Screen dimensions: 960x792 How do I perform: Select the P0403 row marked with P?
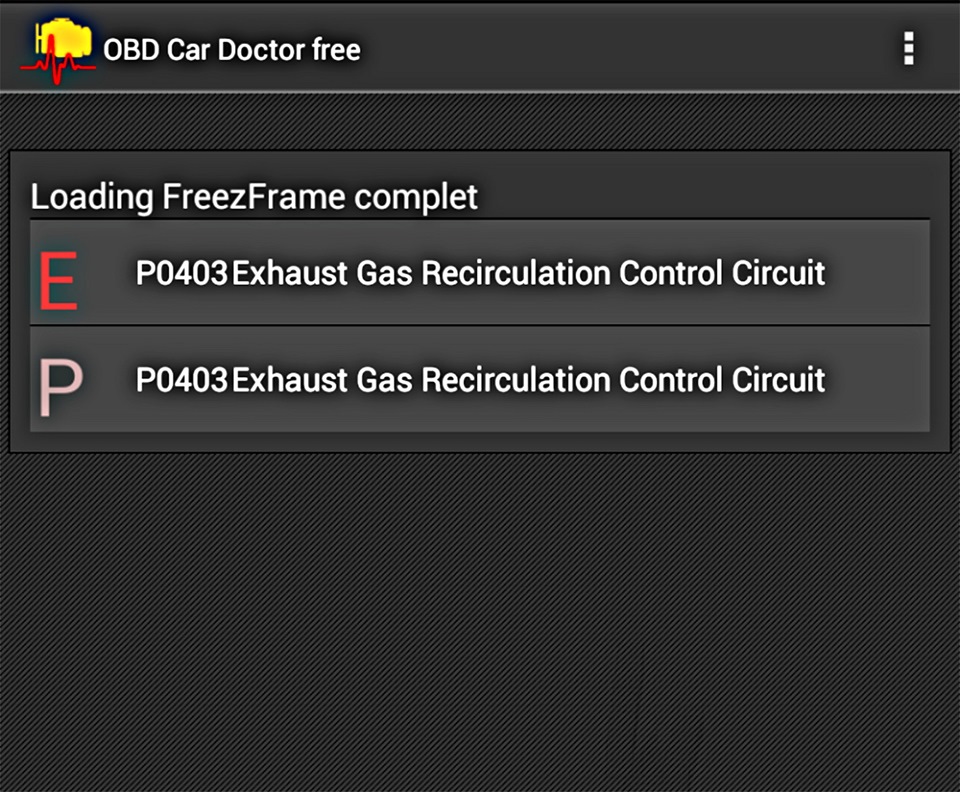(480, 379)
